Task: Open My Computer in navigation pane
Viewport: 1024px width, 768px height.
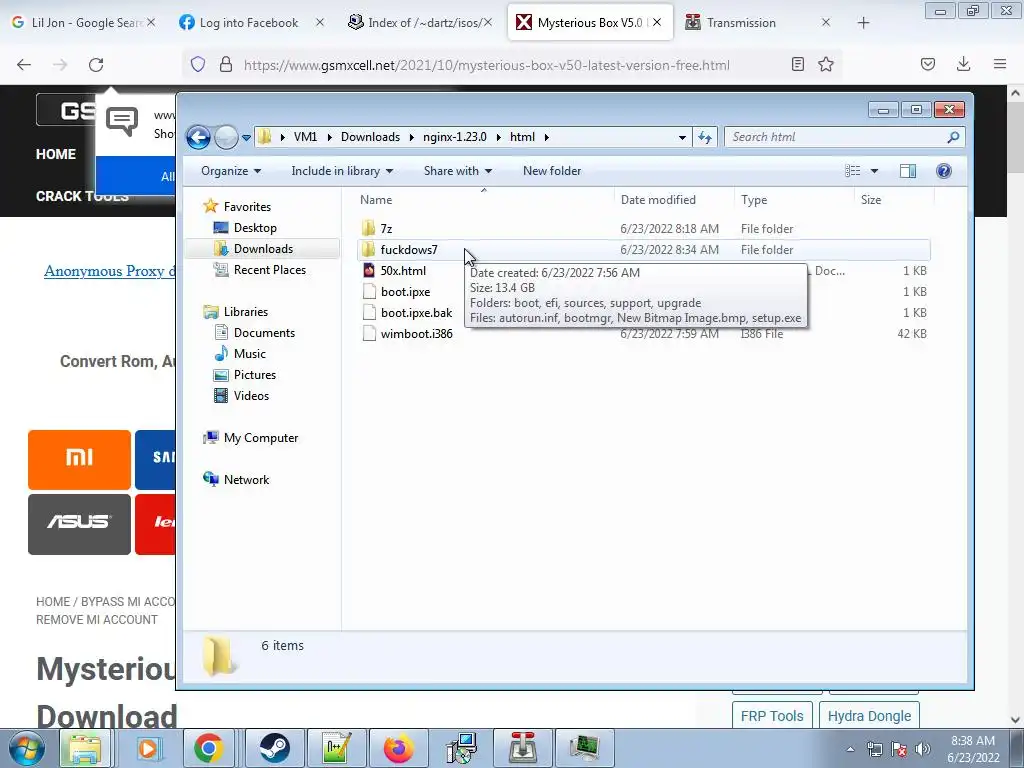Action: 261,438
